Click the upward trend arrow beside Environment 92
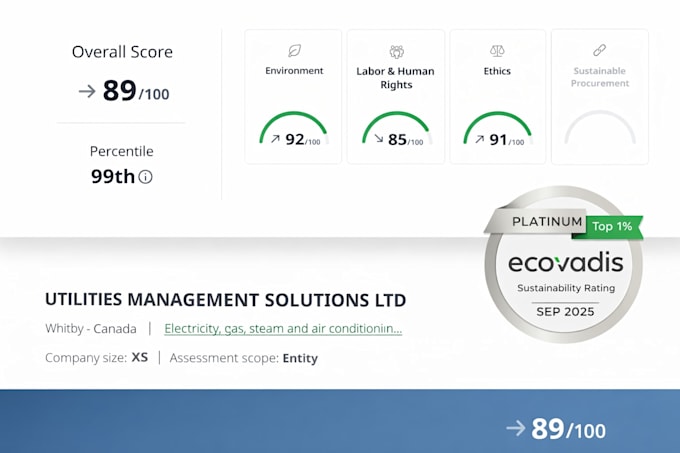Screen dimensions: 680x453 [275, 139]
